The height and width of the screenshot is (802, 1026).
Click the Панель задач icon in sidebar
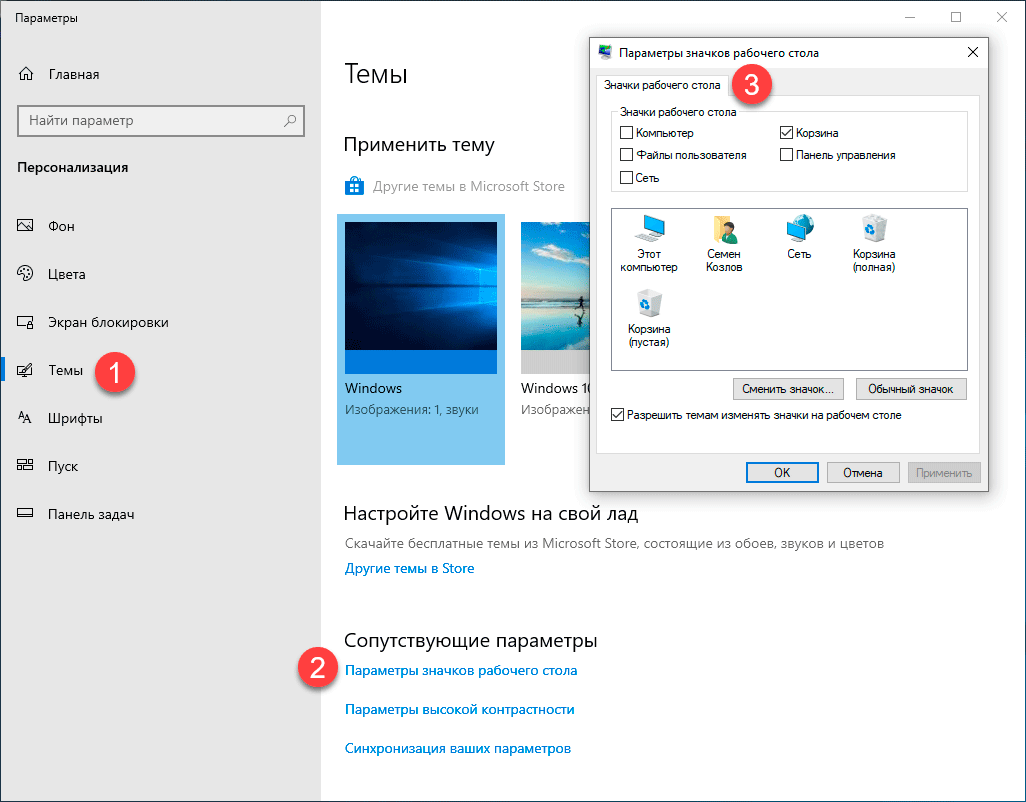point(25,514)
